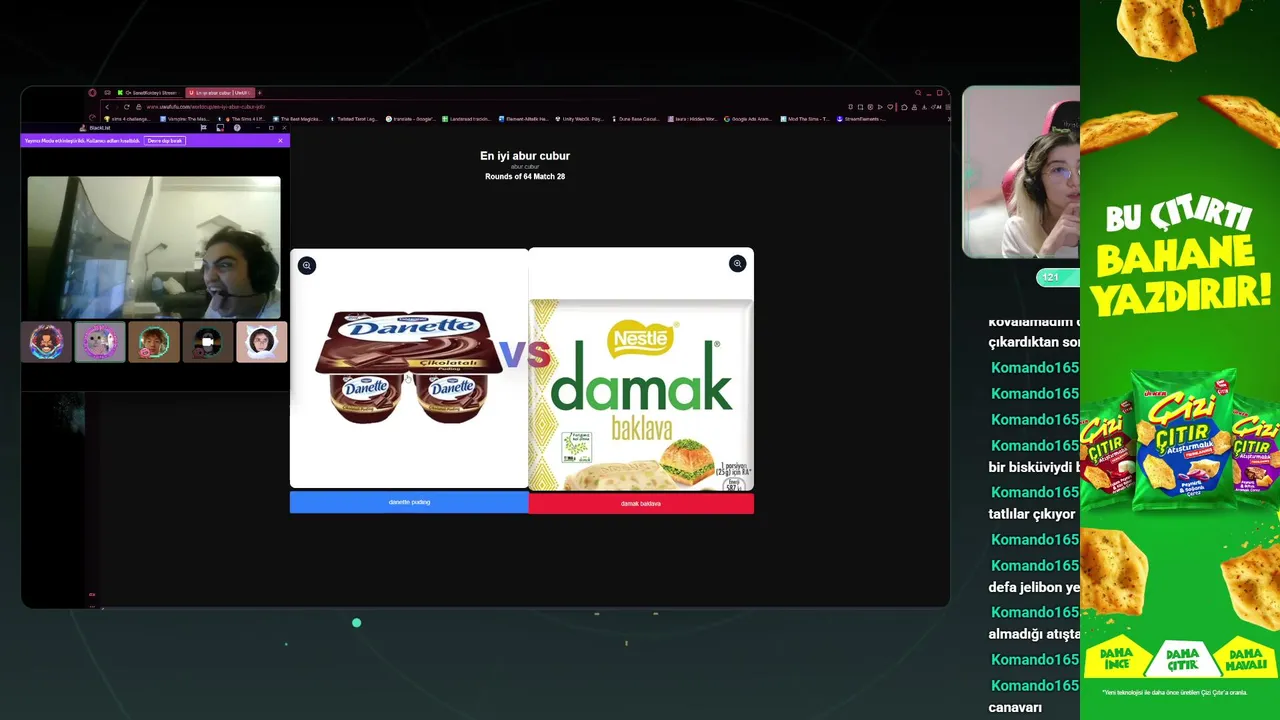This screenshot has width=1280, height=720.
Task: Open 'The Sims 4' bookmark
Action: [245, 119]
